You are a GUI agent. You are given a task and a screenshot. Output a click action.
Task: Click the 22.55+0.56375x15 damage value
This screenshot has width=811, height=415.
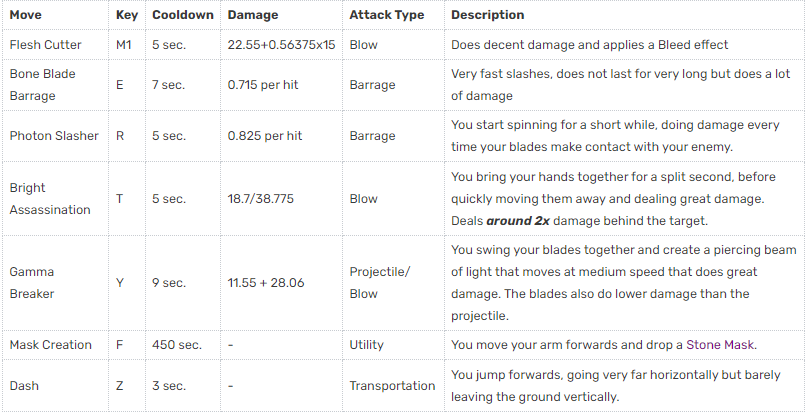(x=281, y=45)
